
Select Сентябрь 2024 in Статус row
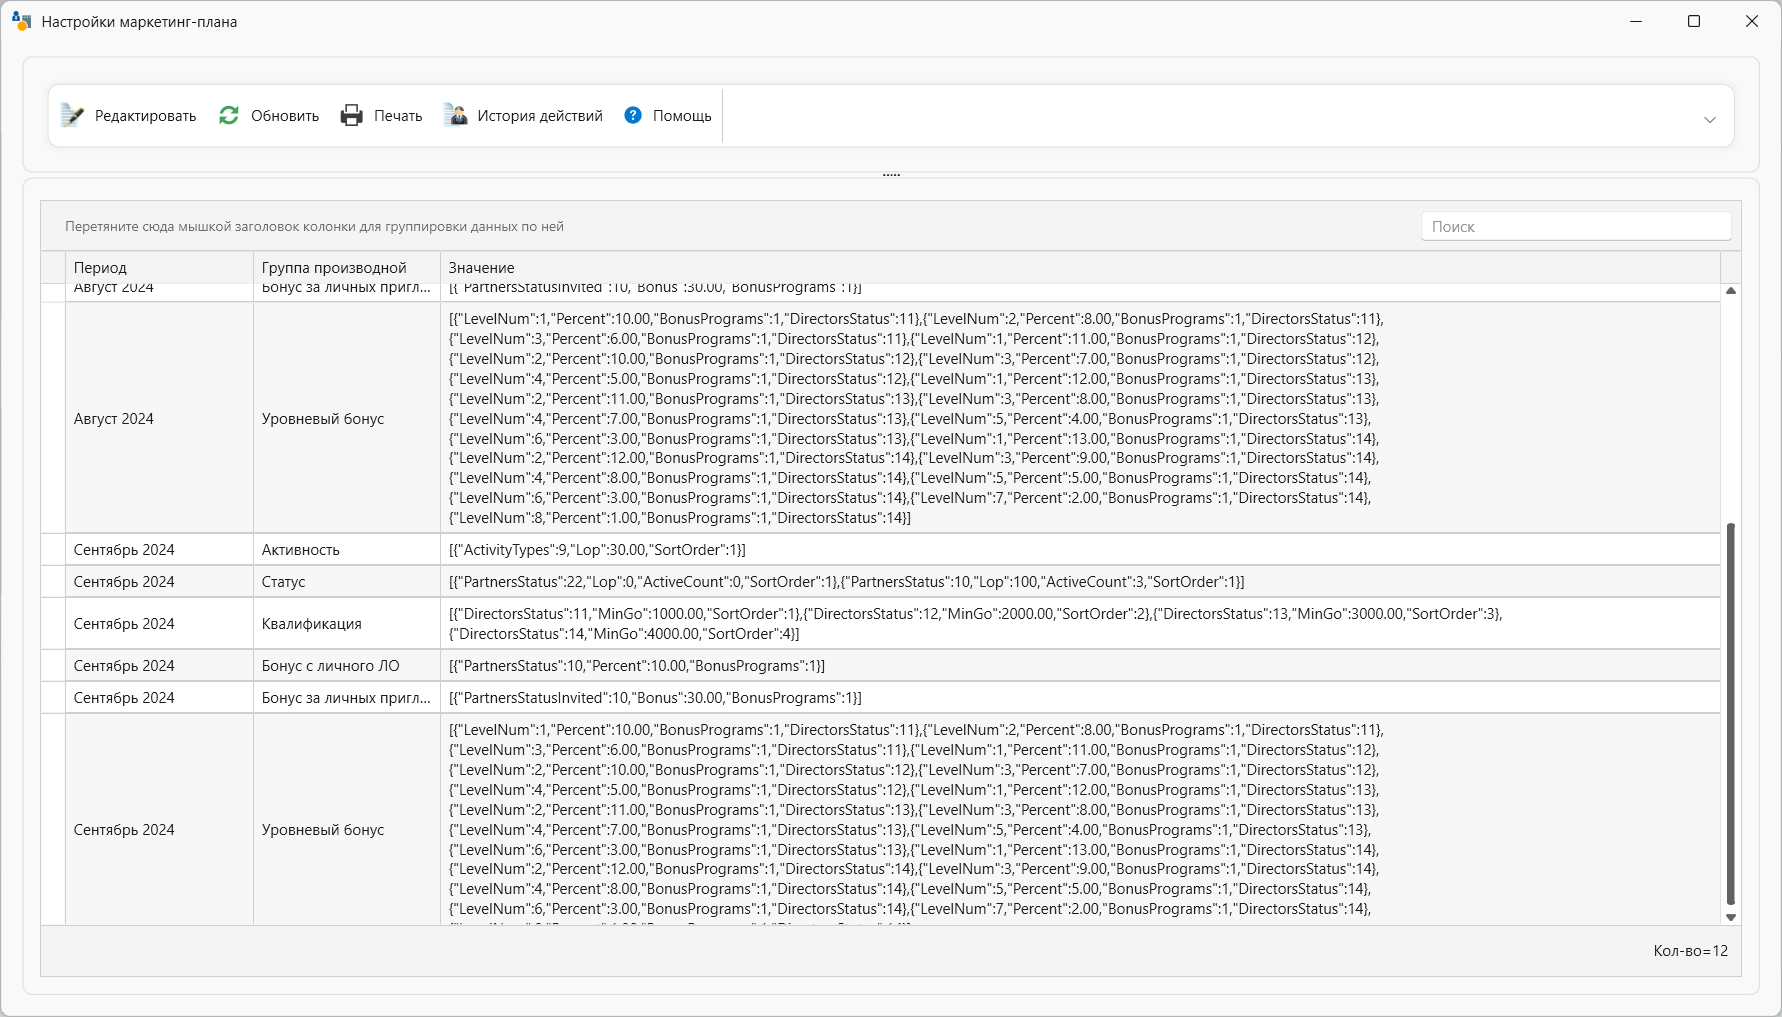pyautogui.click(x=159, y=582)
